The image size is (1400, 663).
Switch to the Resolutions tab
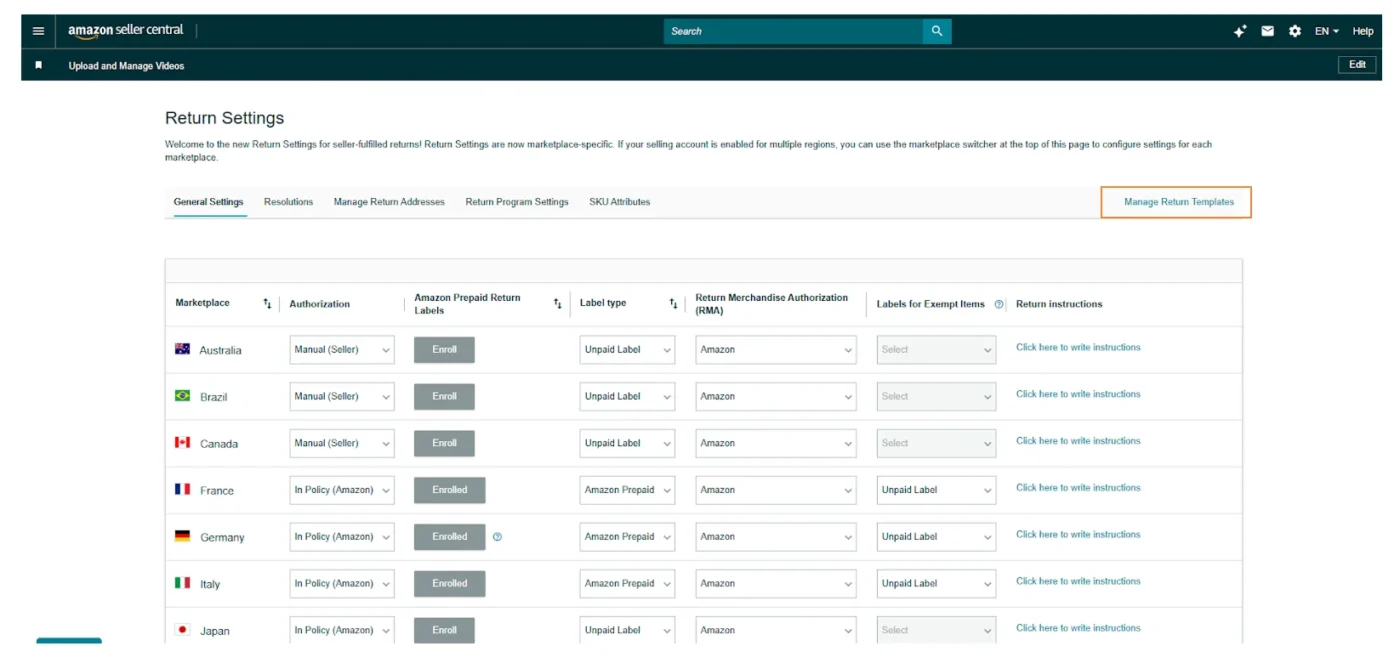click(x=288, y=202)
